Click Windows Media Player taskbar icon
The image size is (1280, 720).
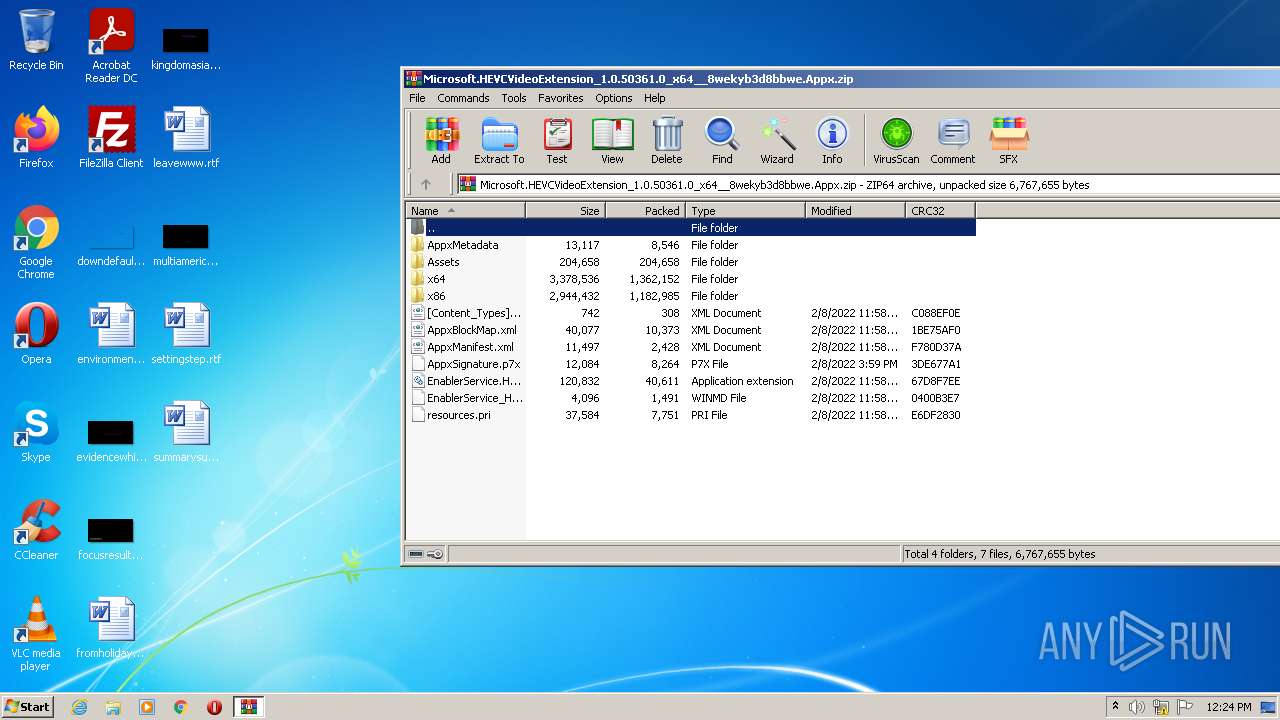[147, 707]
